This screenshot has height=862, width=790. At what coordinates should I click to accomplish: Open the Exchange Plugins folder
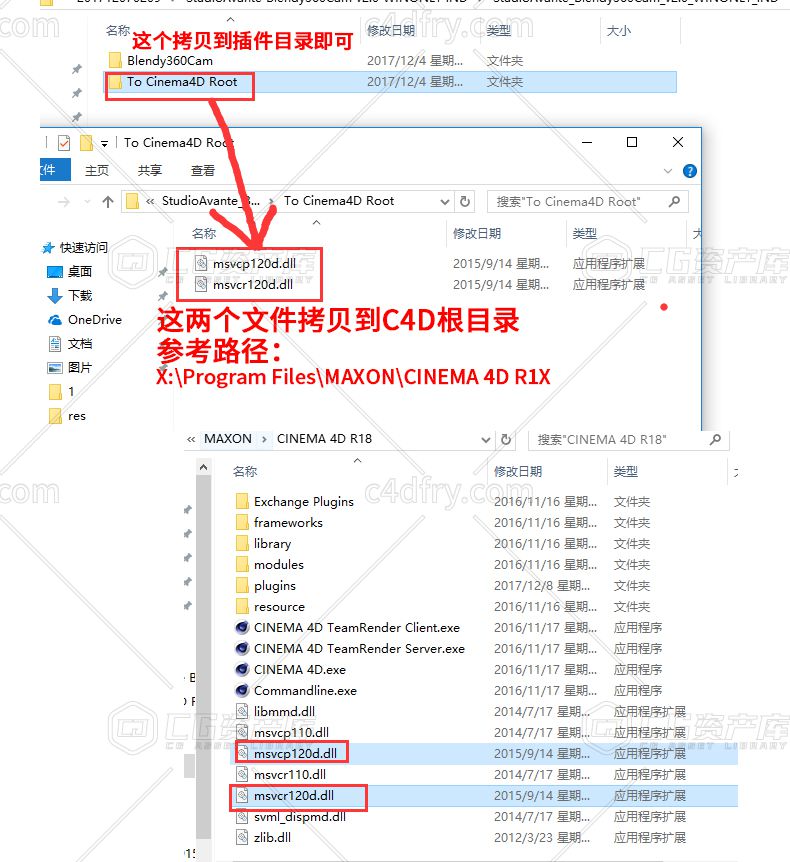pyautogui.click(x=295, y=501)
